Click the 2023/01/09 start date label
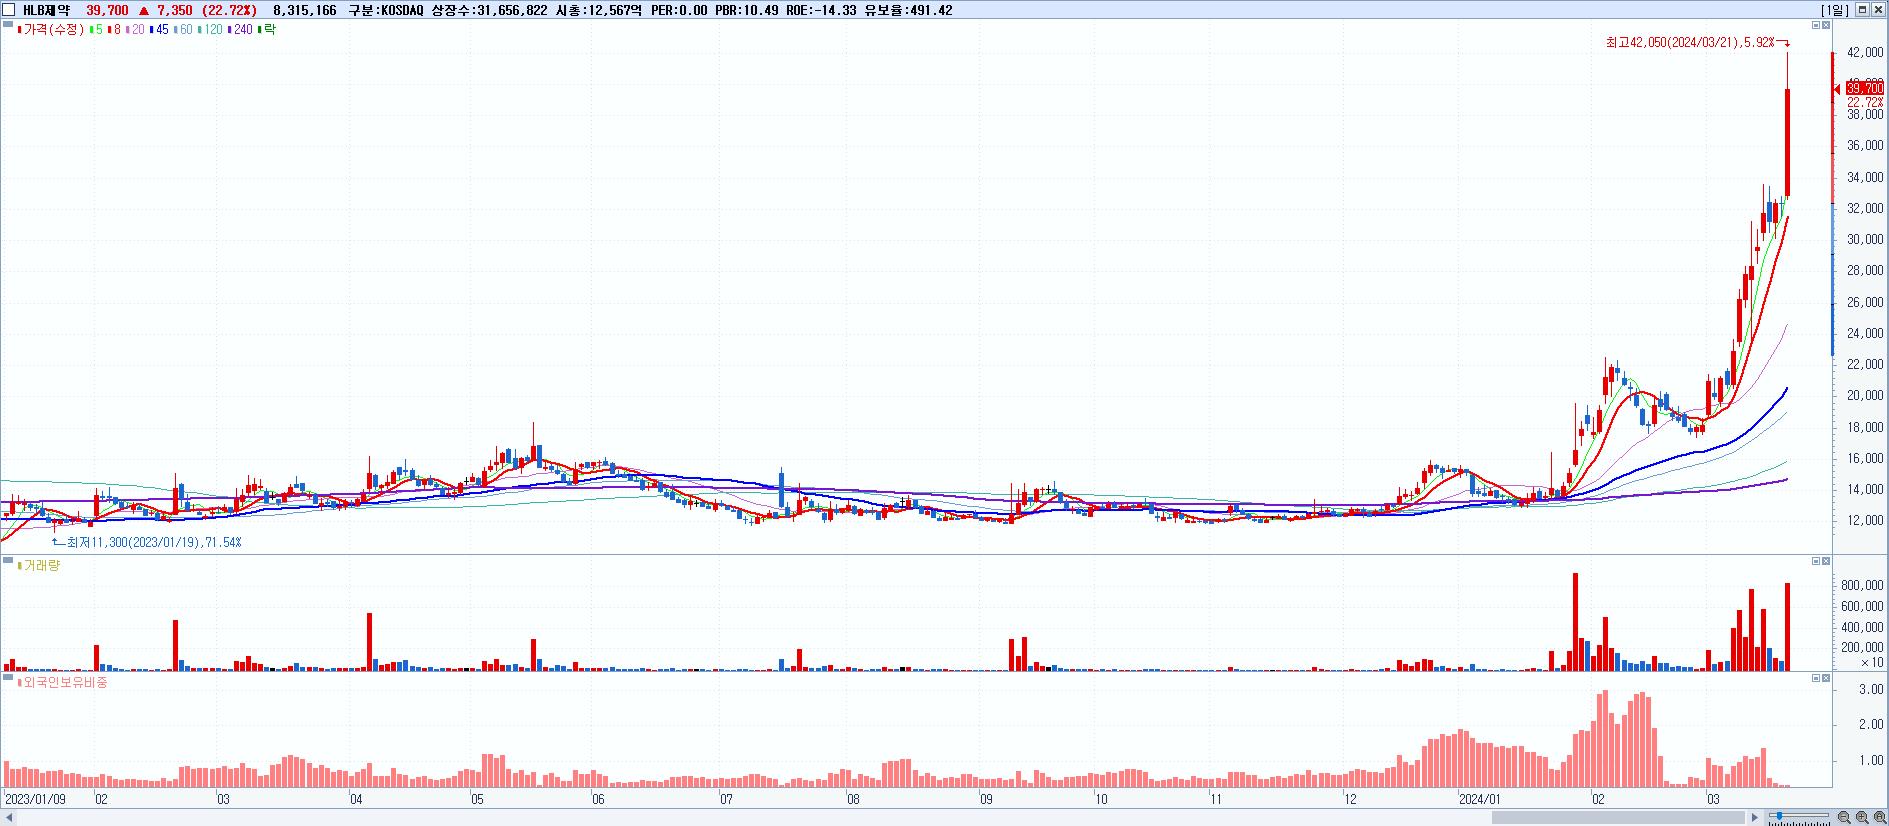This screenshot has width=1889, height=826. pos(36,799)
